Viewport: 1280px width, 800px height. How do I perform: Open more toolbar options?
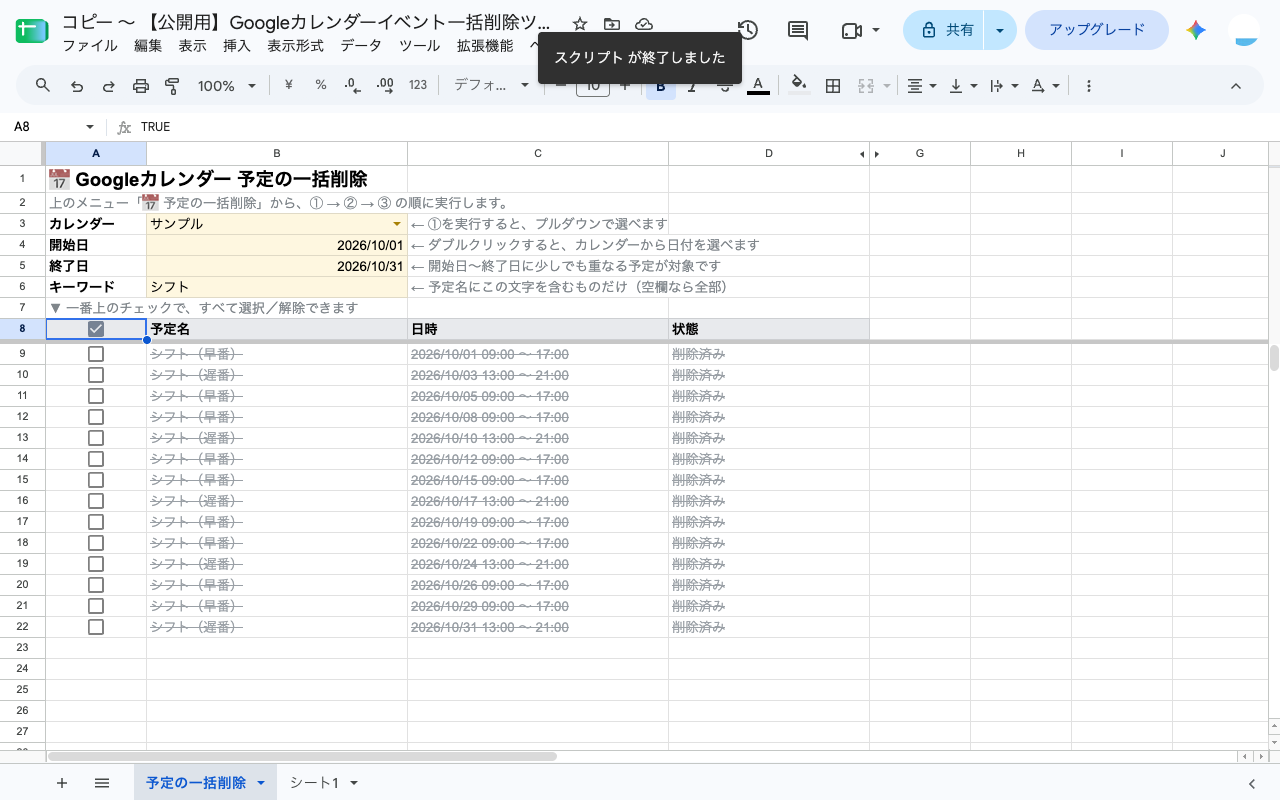tap(1089, 86)
